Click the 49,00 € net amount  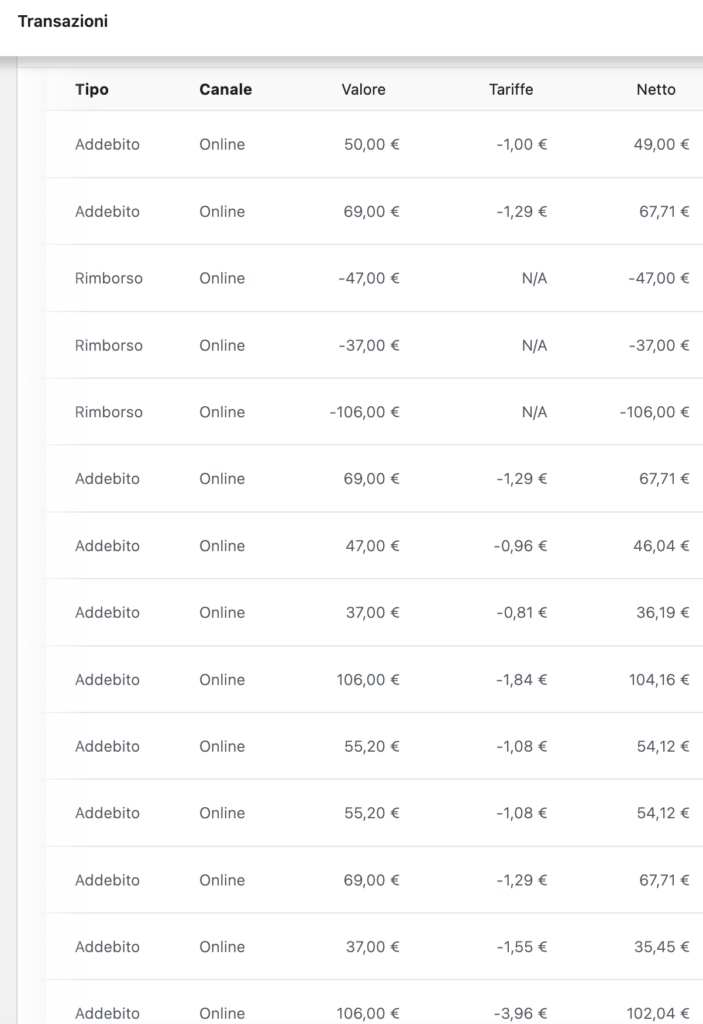coord(661,144)
